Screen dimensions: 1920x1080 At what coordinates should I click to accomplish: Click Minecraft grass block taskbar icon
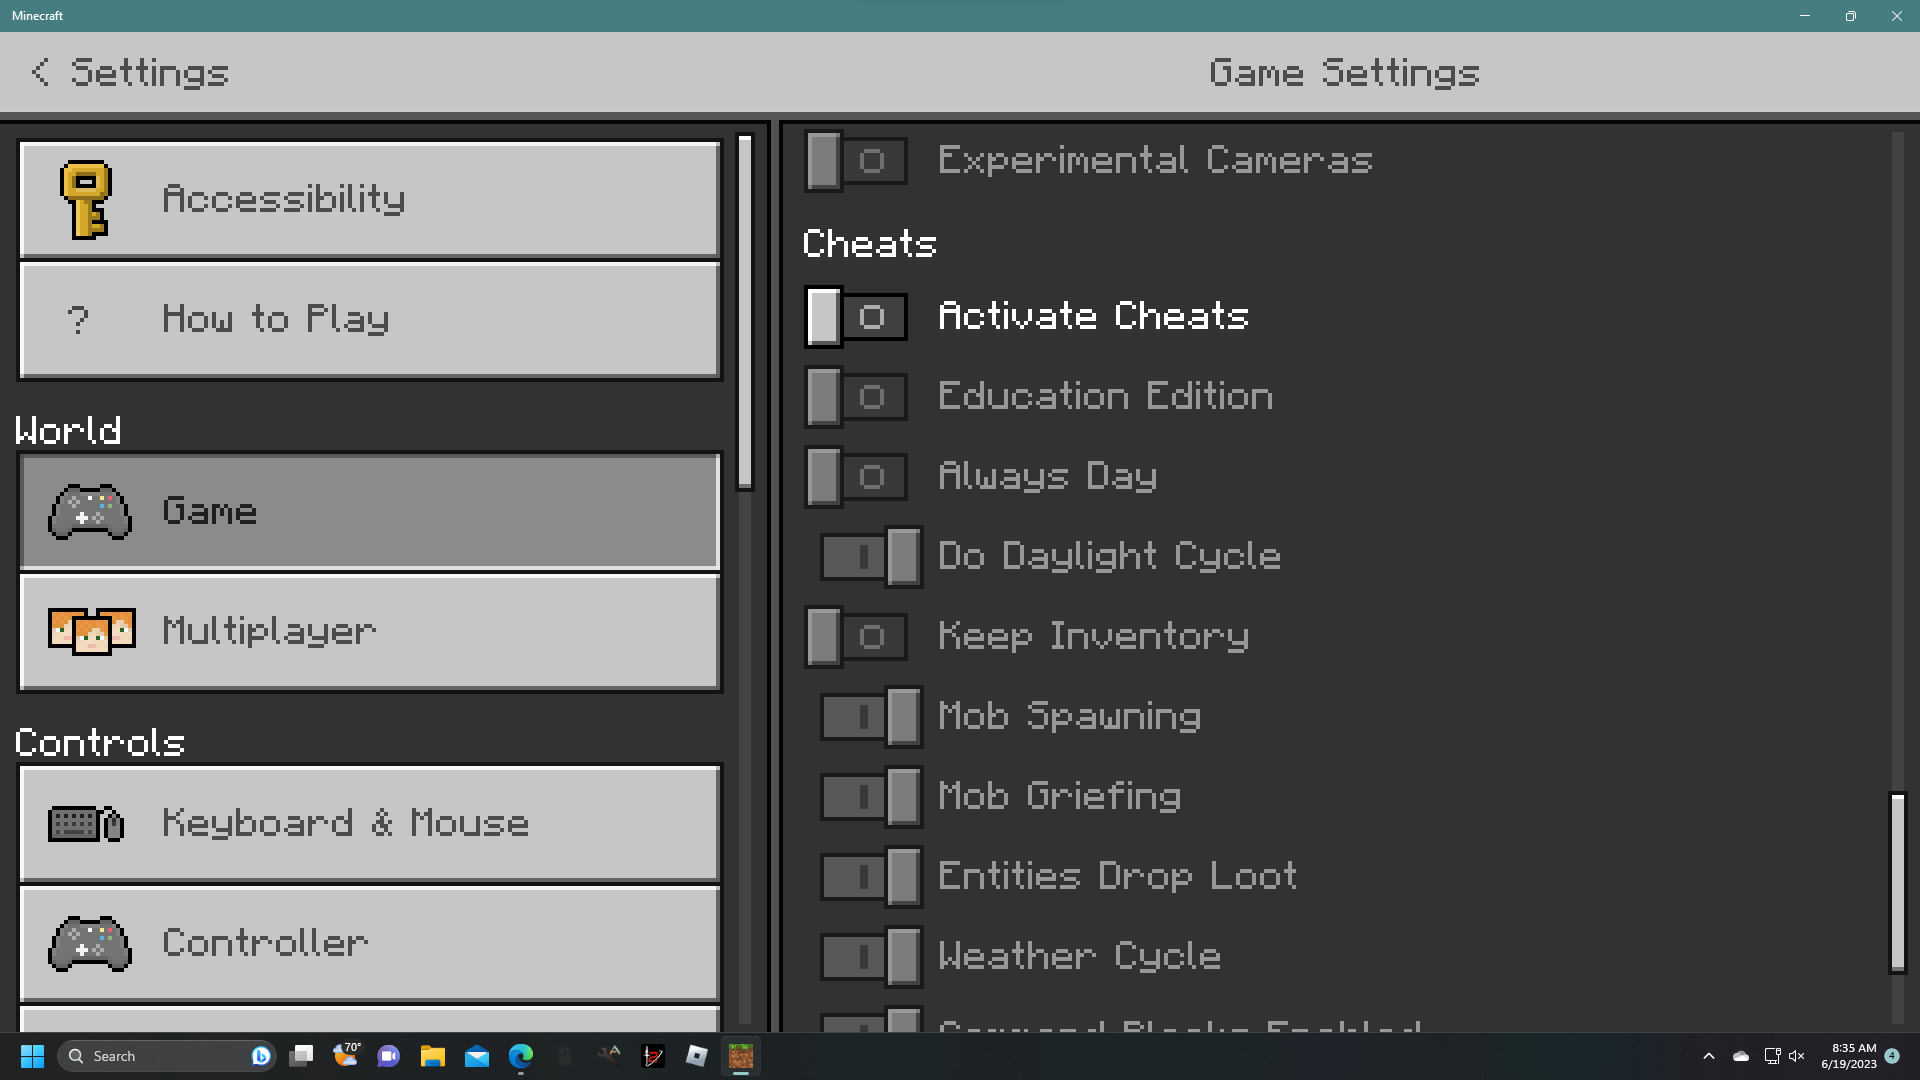741,1056
